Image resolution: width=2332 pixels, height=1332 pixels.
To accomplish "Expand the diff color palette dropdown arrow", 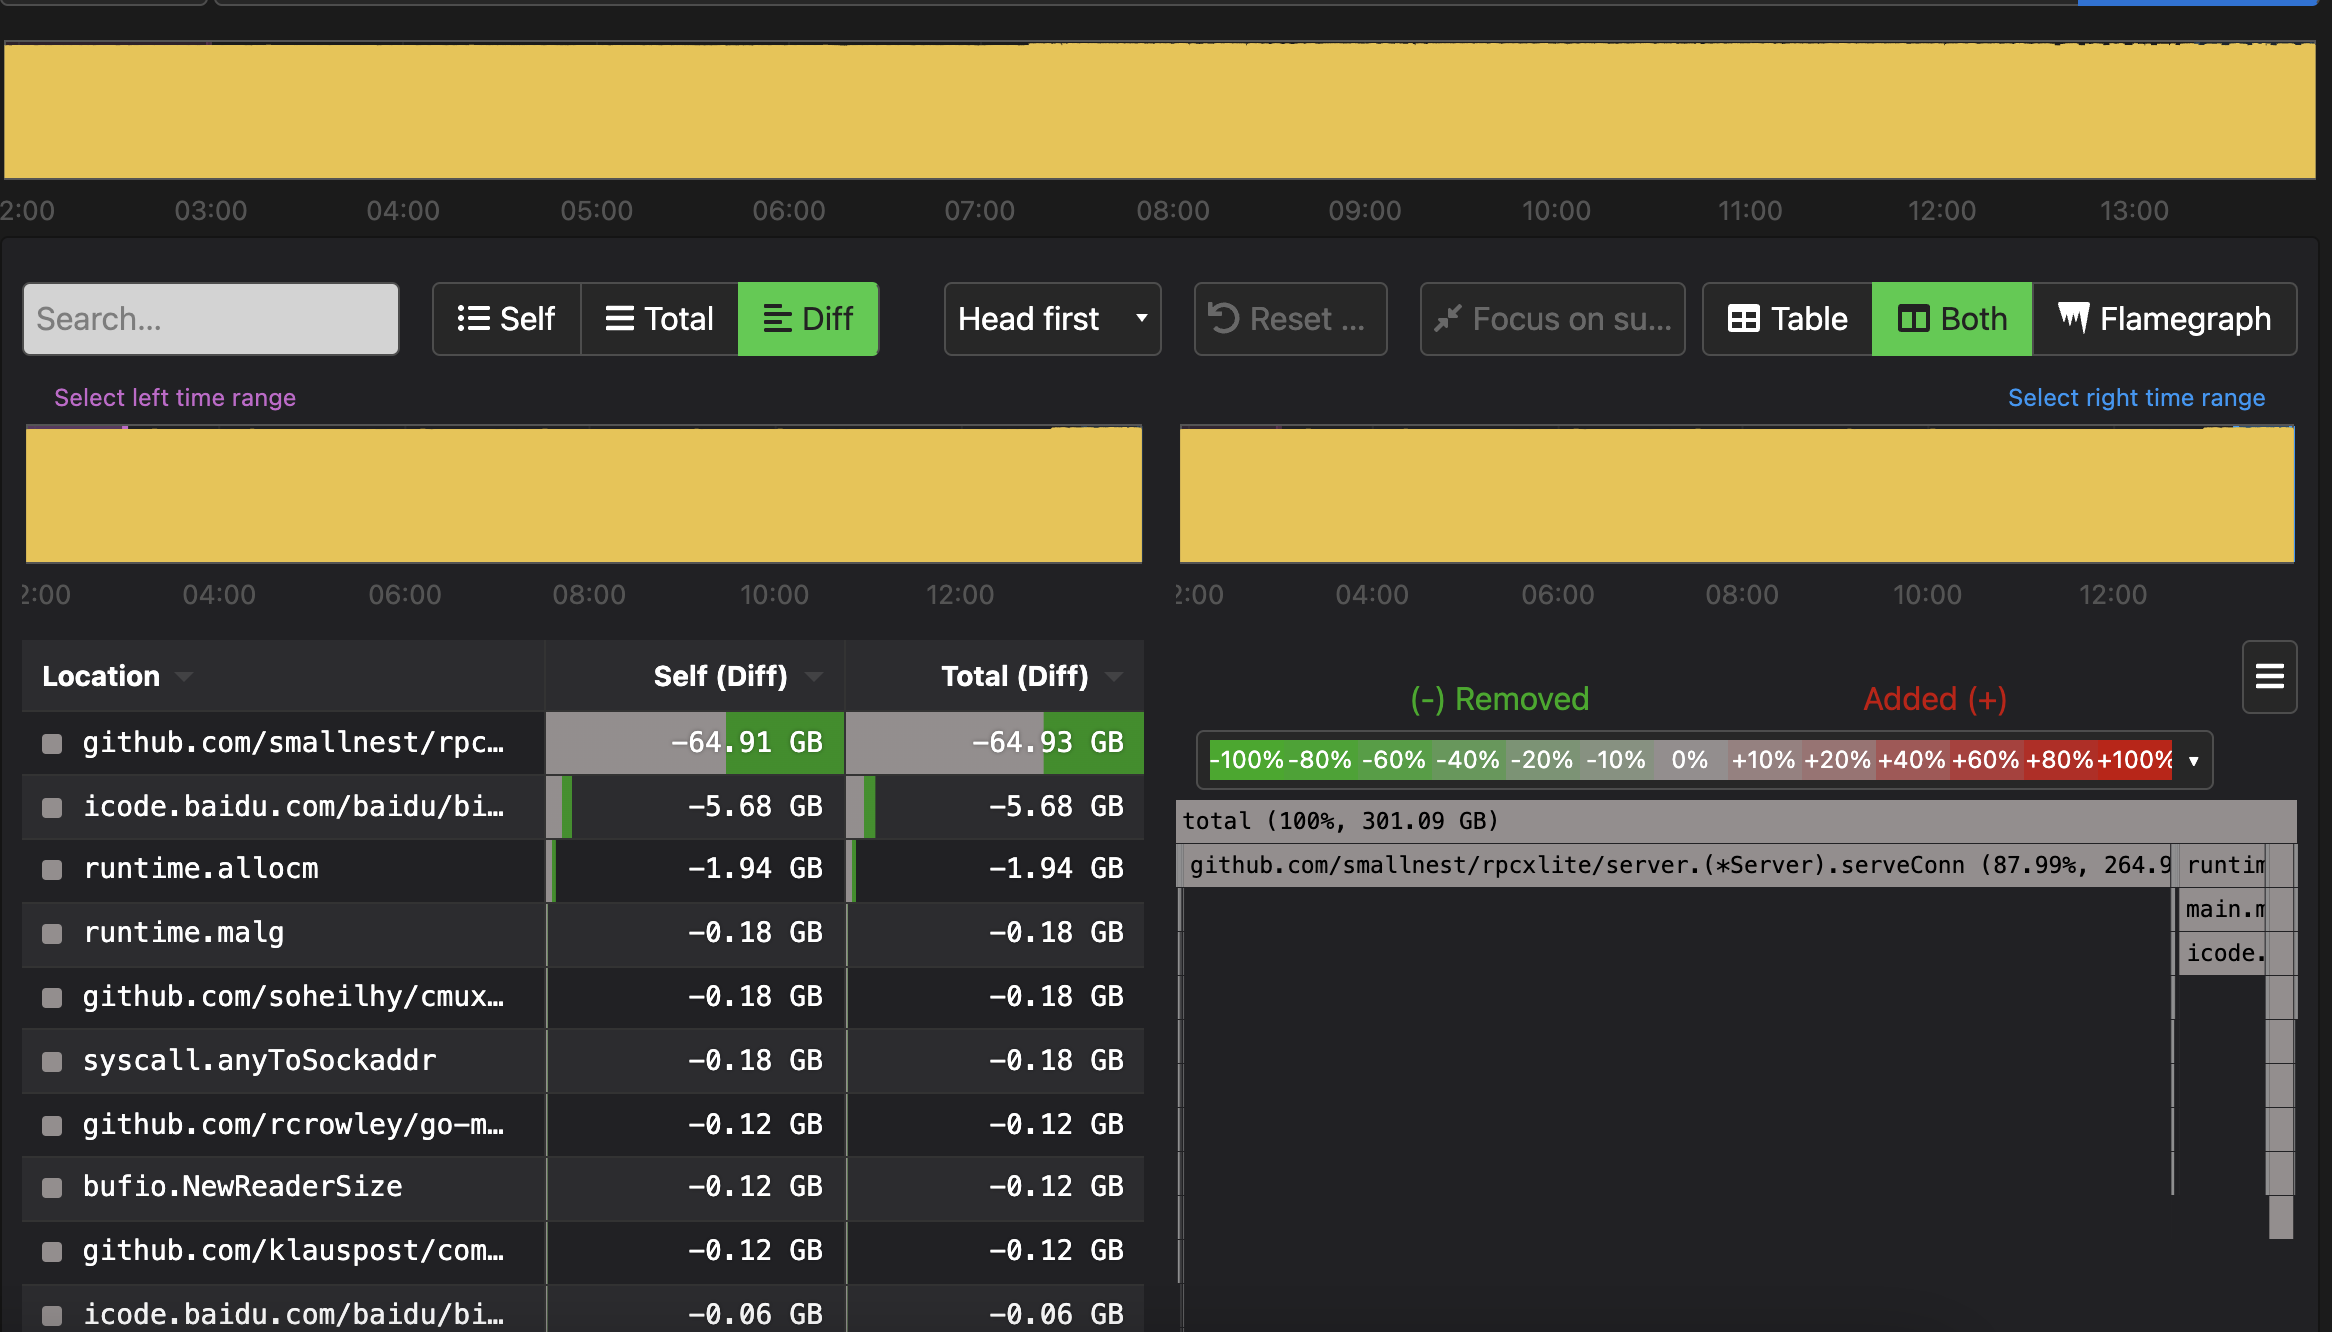I will point(2193,761).
